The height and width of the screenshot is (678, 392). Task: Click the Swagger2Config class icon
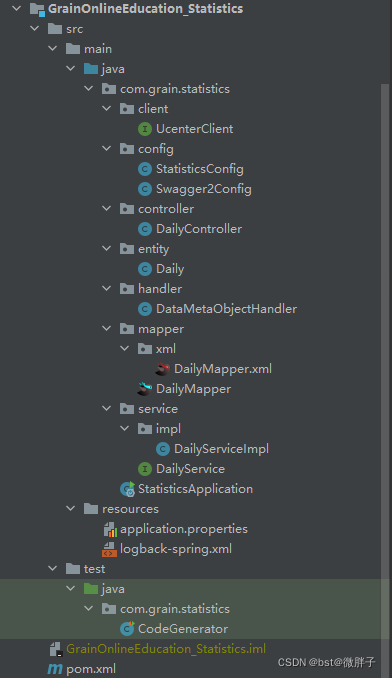point(145,189)
